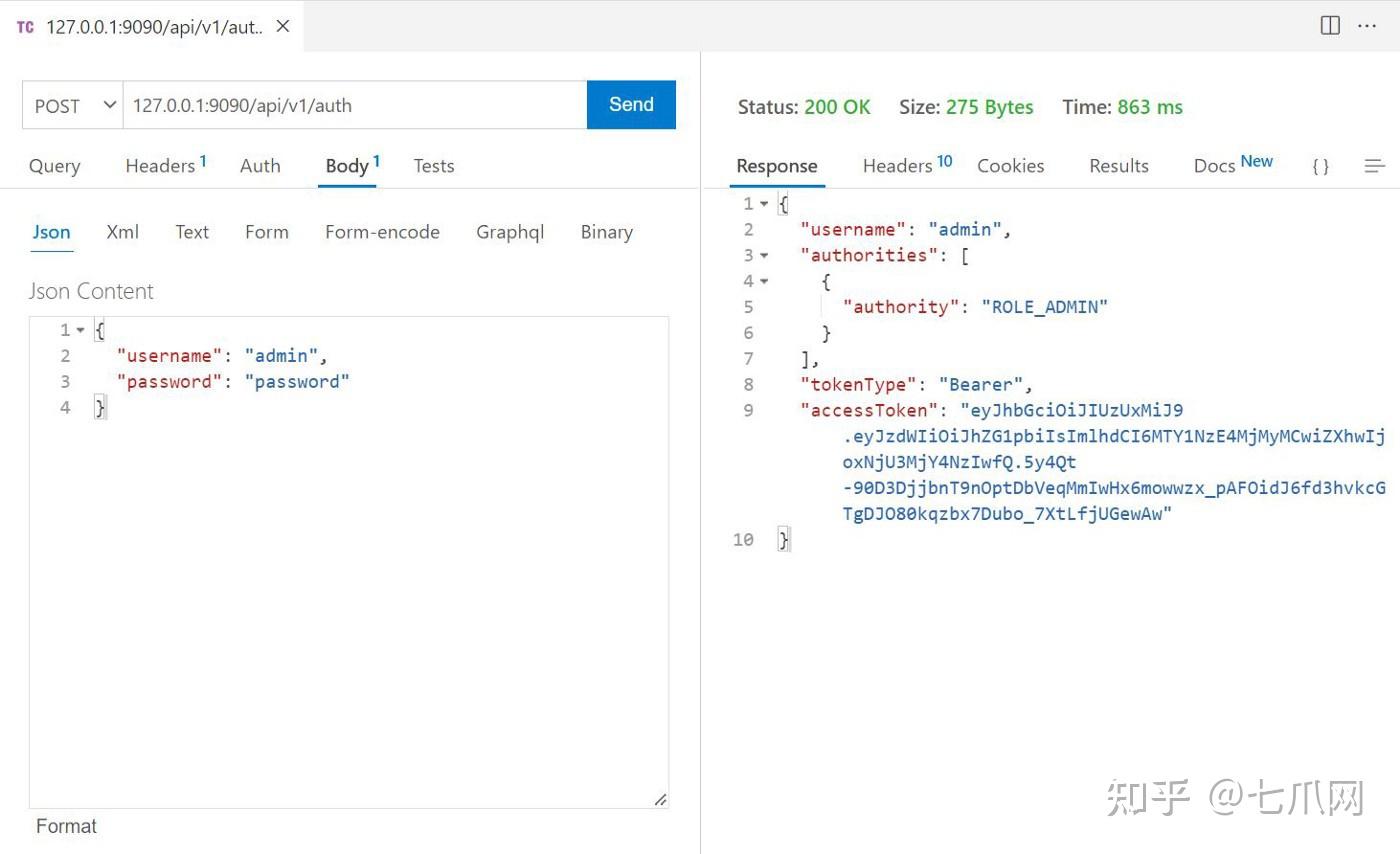The image size is (1400, 854).
Task: Format the JSON body
Action: (67, 826)
